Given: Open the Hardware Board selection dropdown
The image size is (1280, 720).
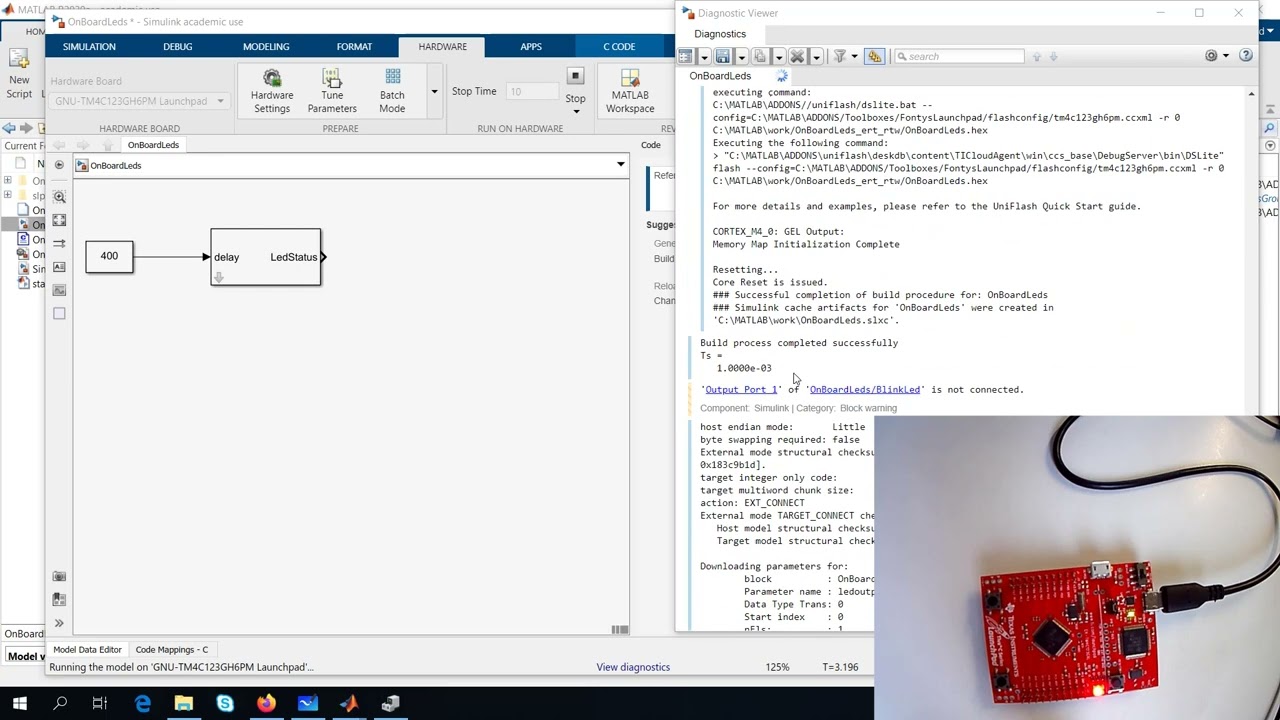Looking at the screenshot, I should pos(139,101).
